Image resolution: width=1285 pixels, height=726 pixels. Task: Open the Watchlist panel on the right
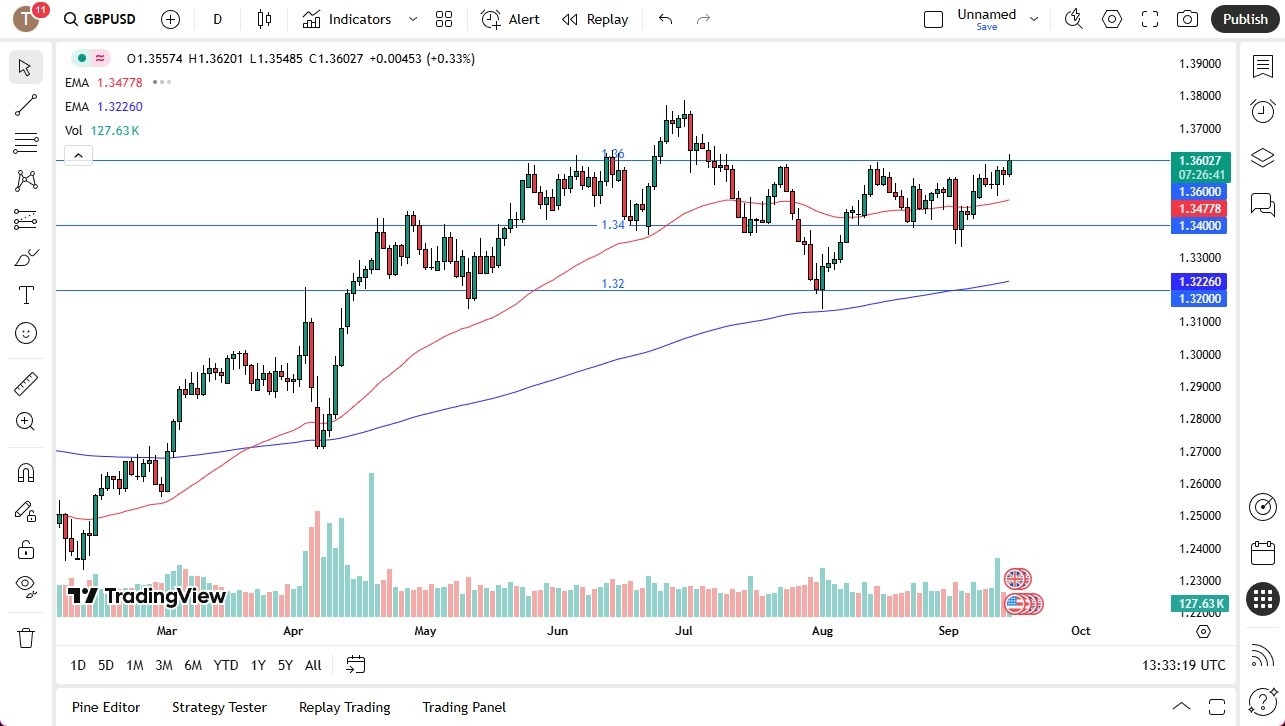(1262, 64)
